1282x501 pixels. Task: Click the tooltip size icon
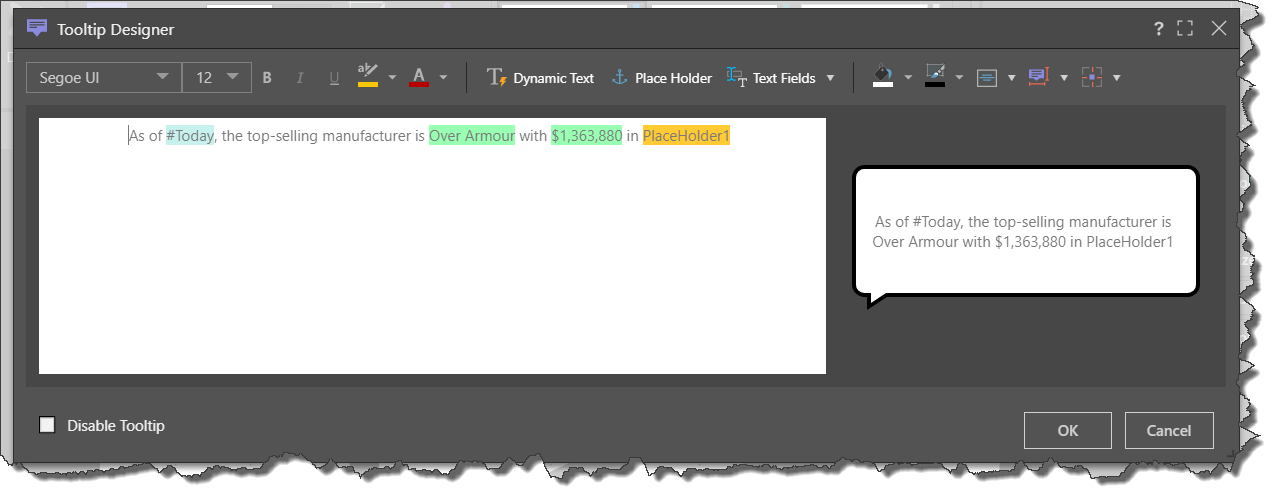pos(1038,78)
